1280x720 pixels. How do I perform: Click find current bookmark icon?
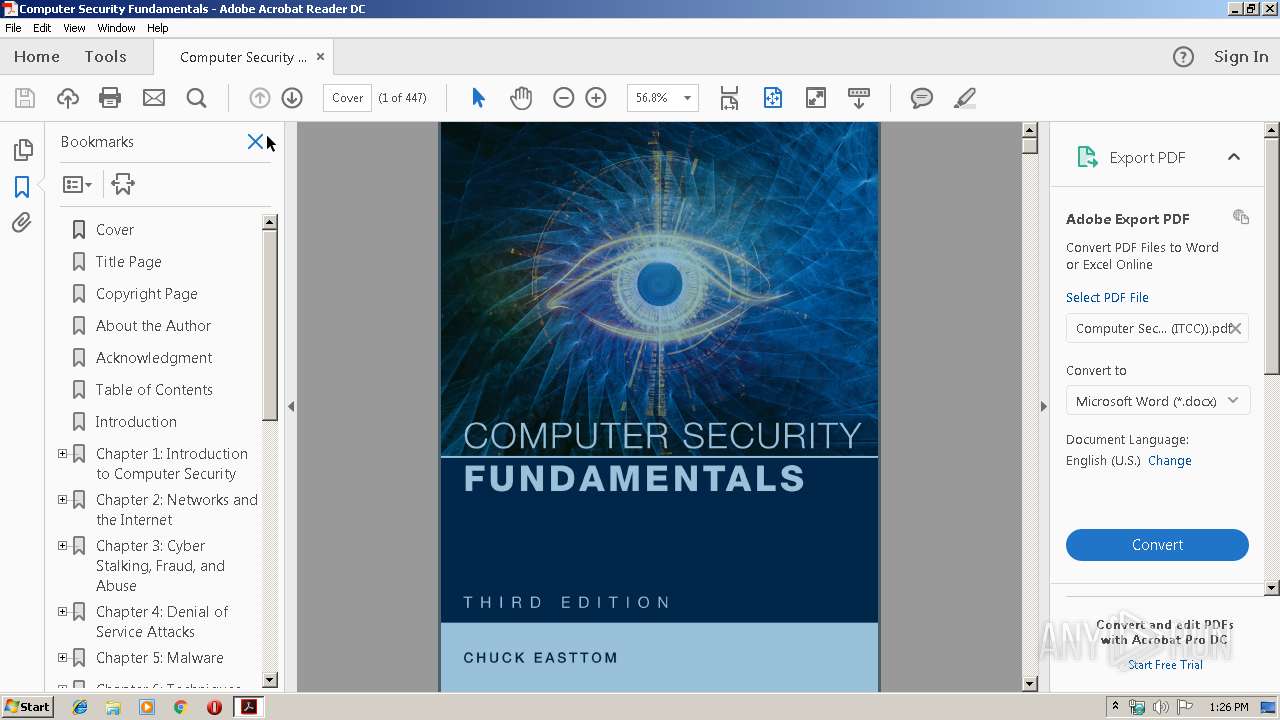tap(123, 184)
